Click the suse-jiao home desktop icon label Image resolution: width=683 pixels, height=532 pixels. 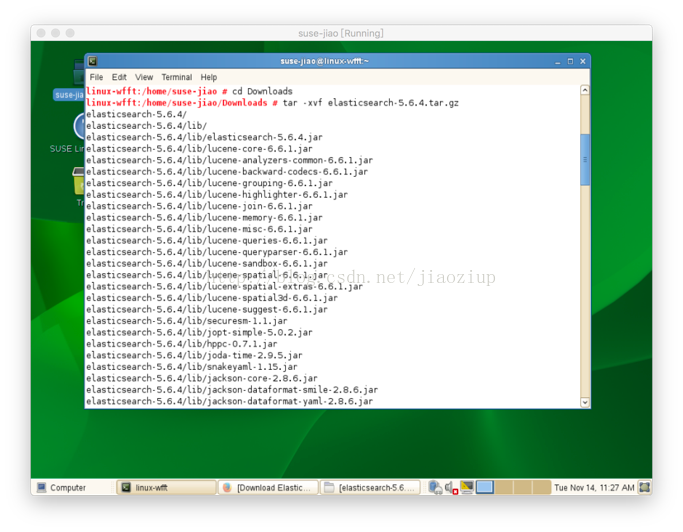(x=69, y=95)
